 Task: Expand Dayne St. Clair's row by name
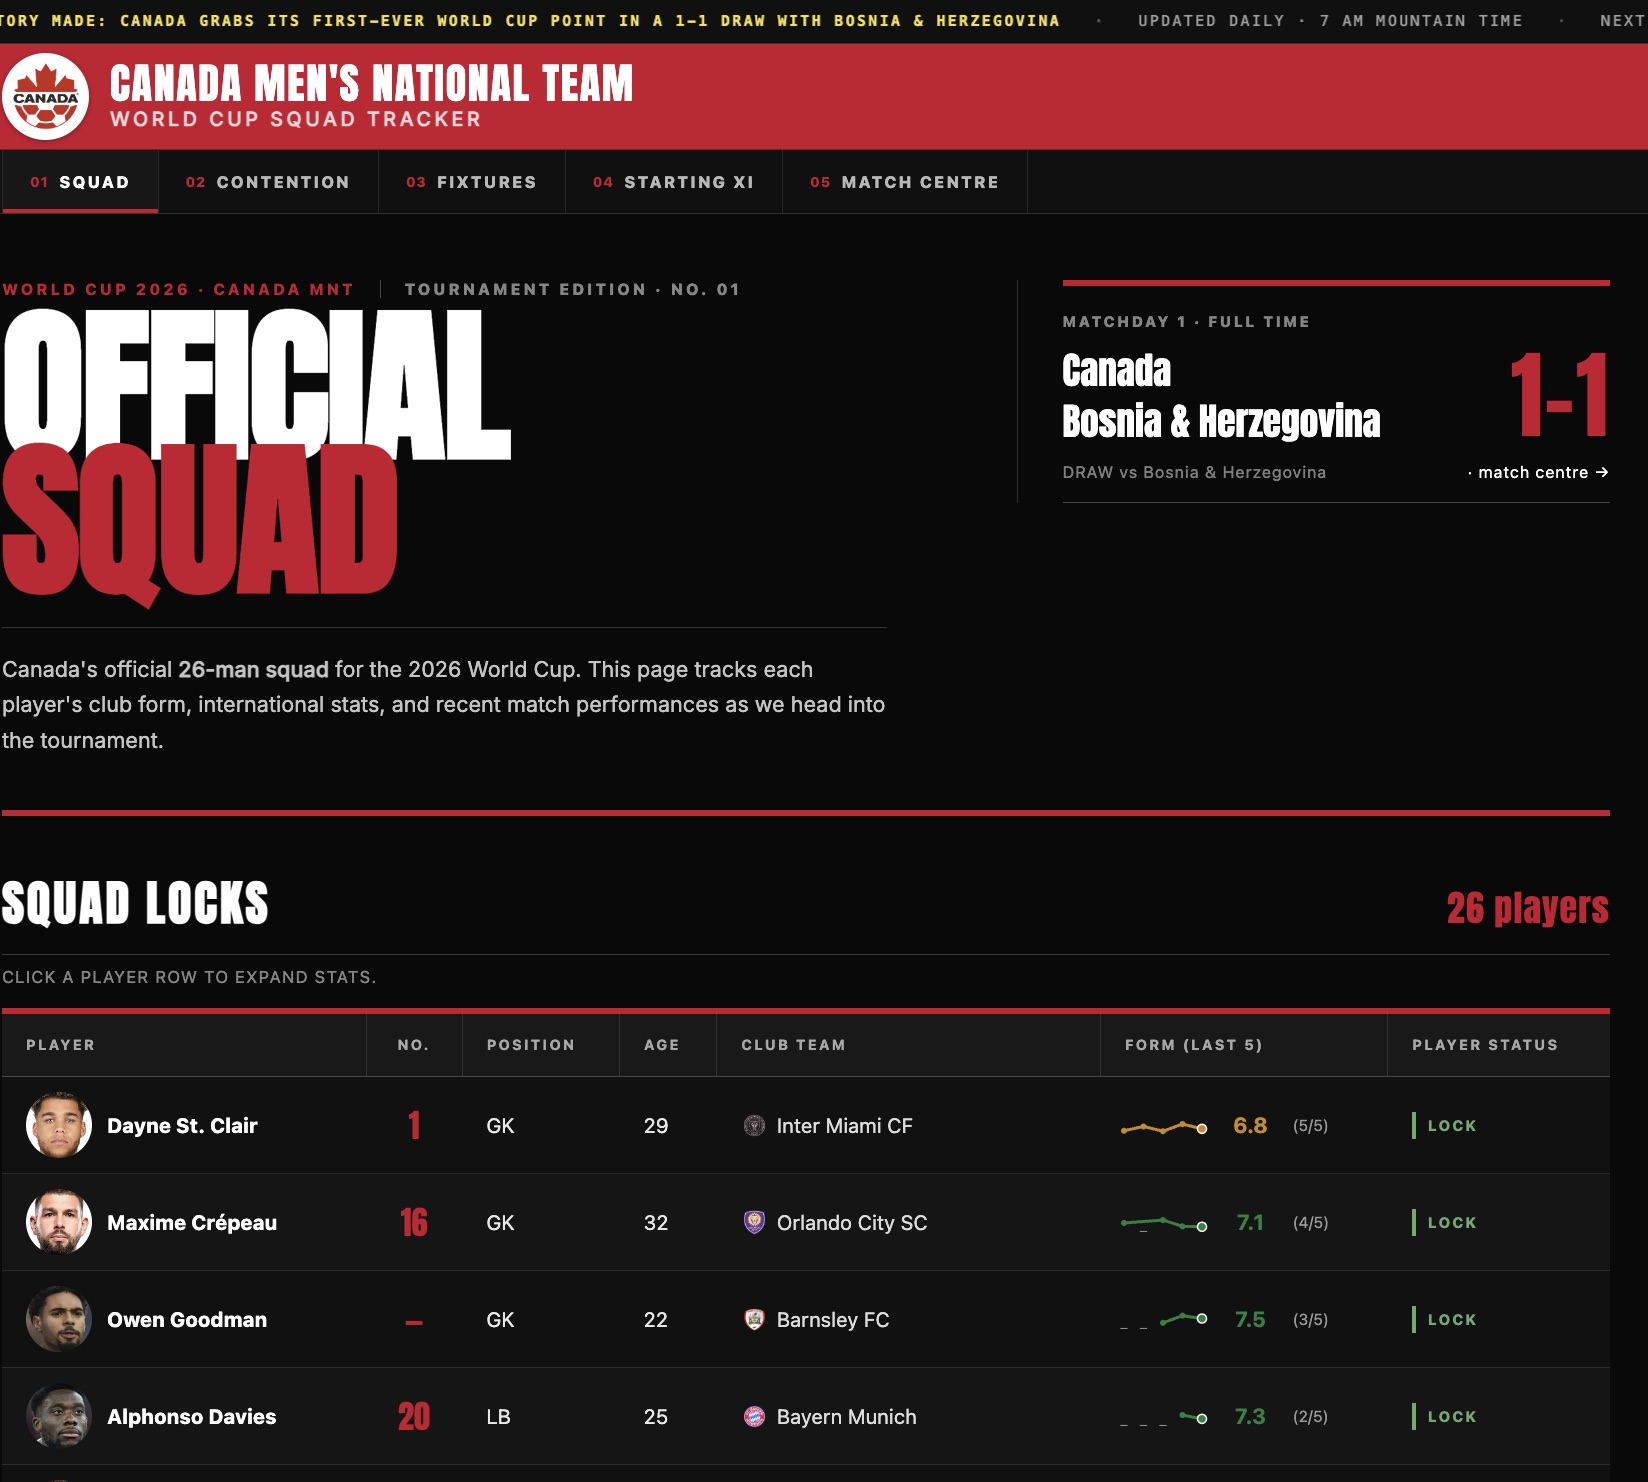(182, 1126)
